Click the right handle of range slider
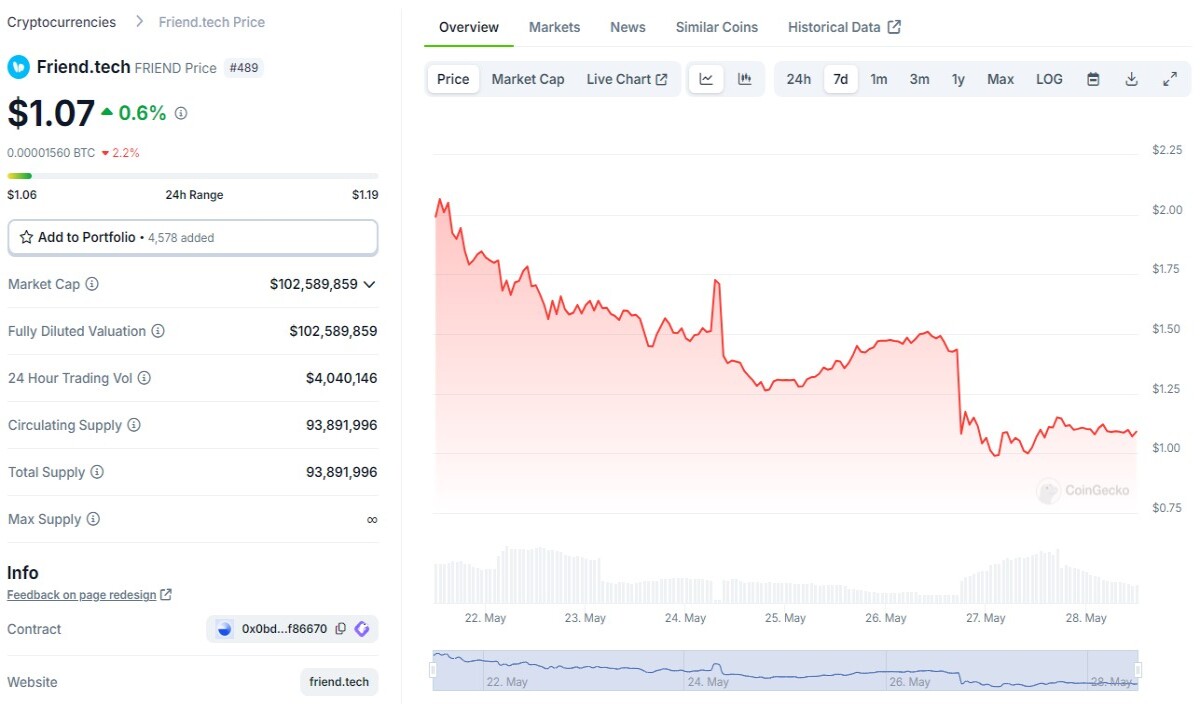This screenshot has height=704, width=1200. click(1137, 670)
